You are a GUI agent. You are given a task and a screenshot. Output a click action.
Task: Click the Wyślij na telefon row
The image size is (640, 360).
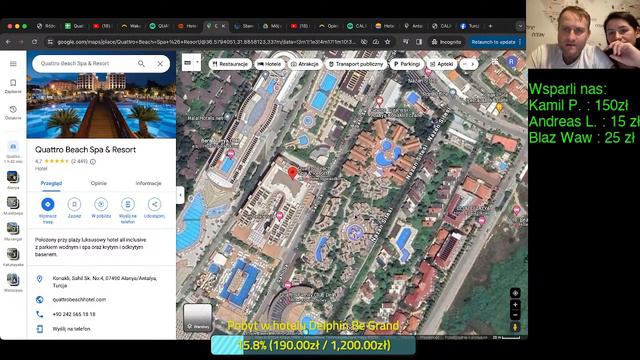pos(101,329)
